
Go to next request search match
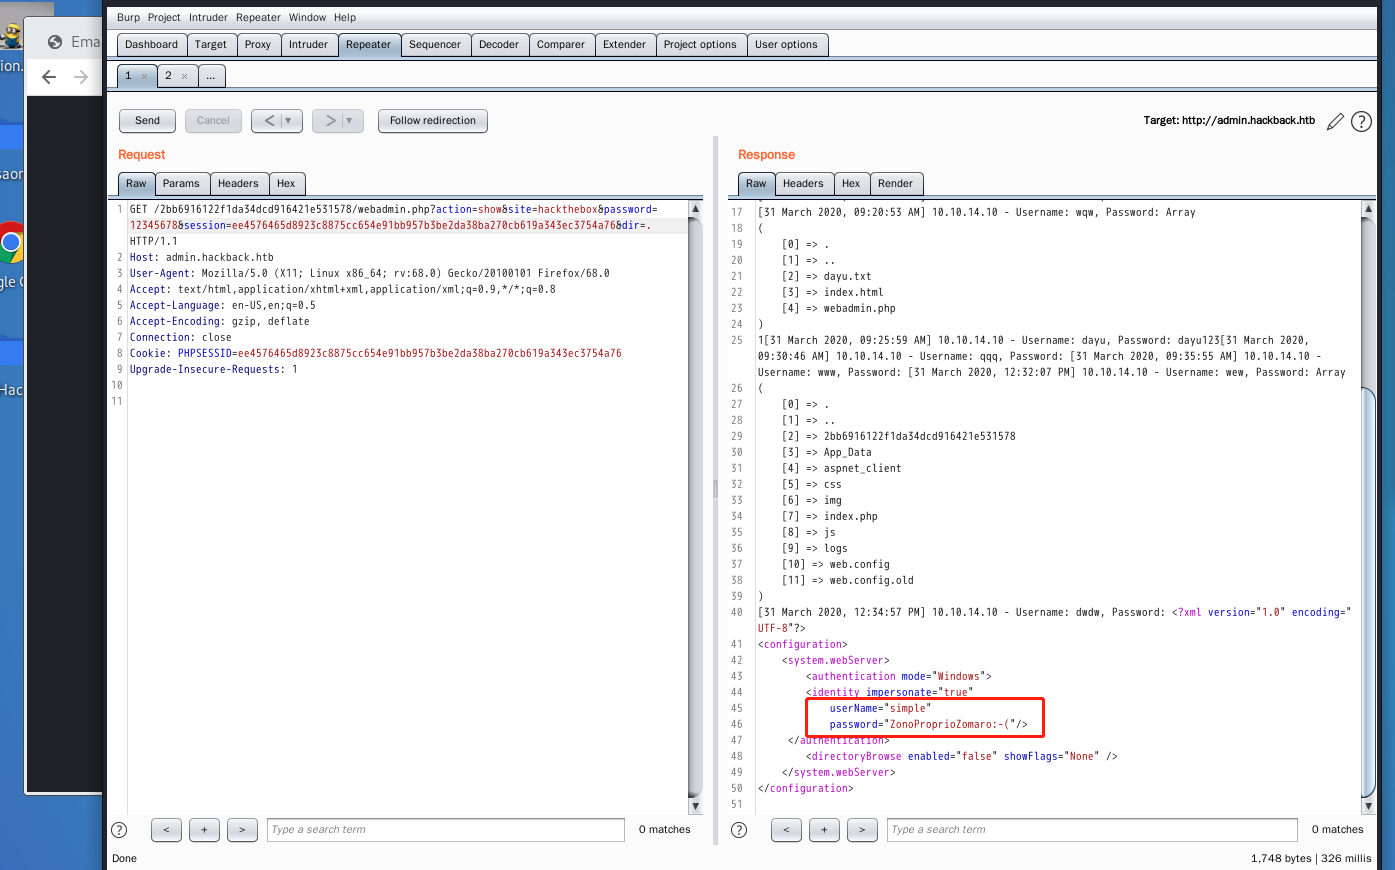click(242, 829)
